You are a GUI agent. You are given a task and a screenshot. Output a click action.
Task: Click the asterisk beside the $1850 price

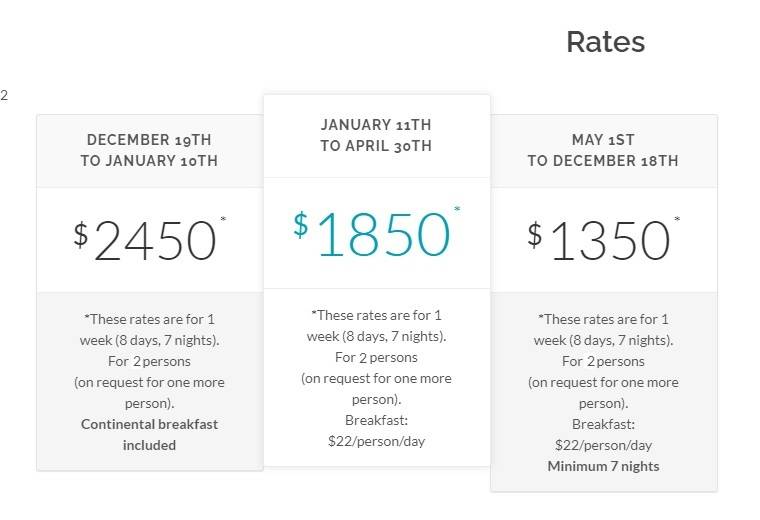pos(457,209)
